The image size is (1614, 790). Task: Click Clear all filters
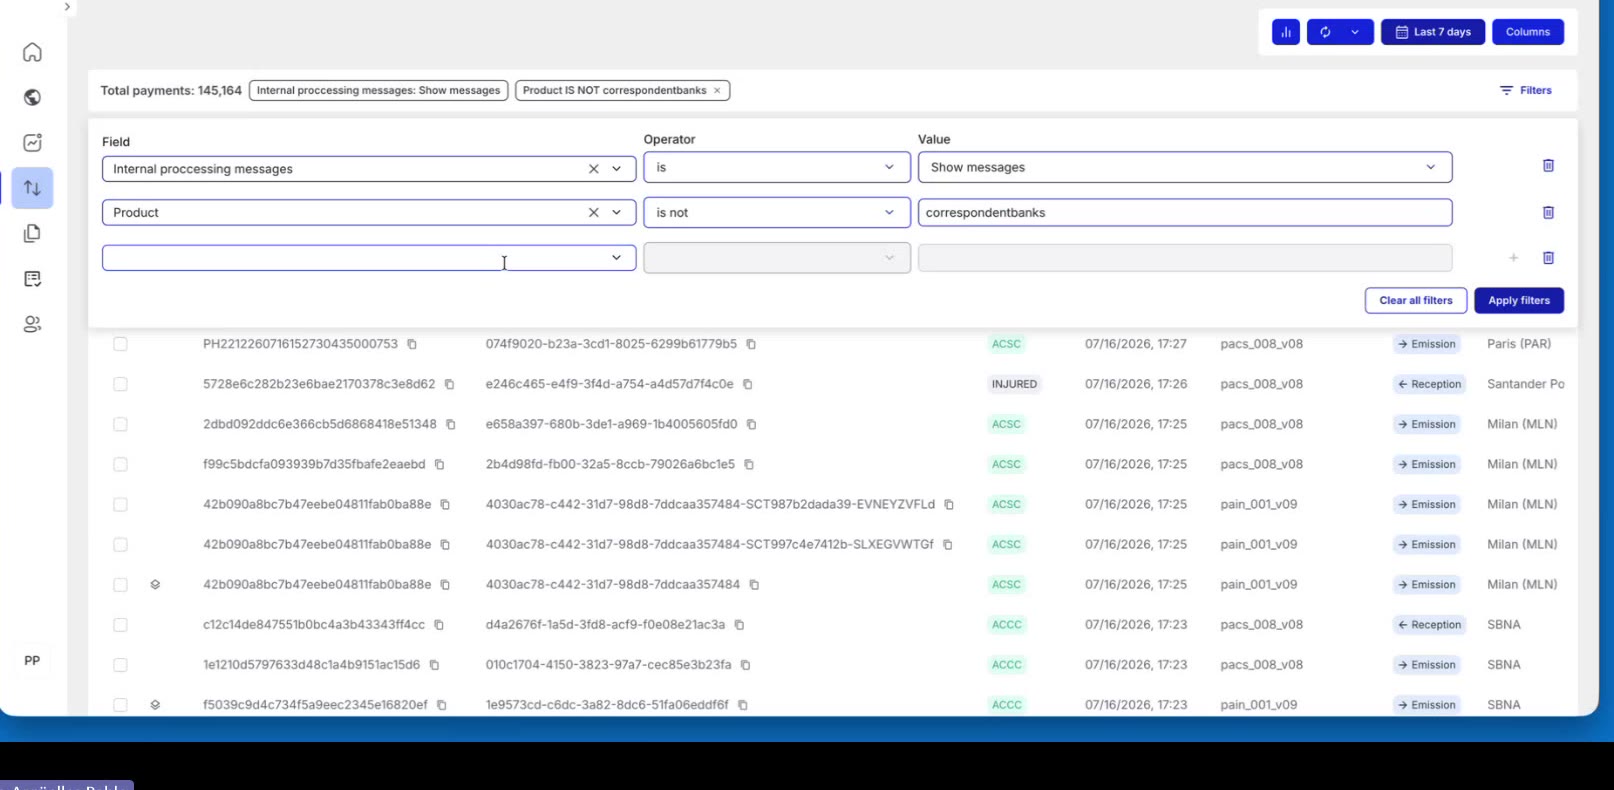pos(1416,300)
